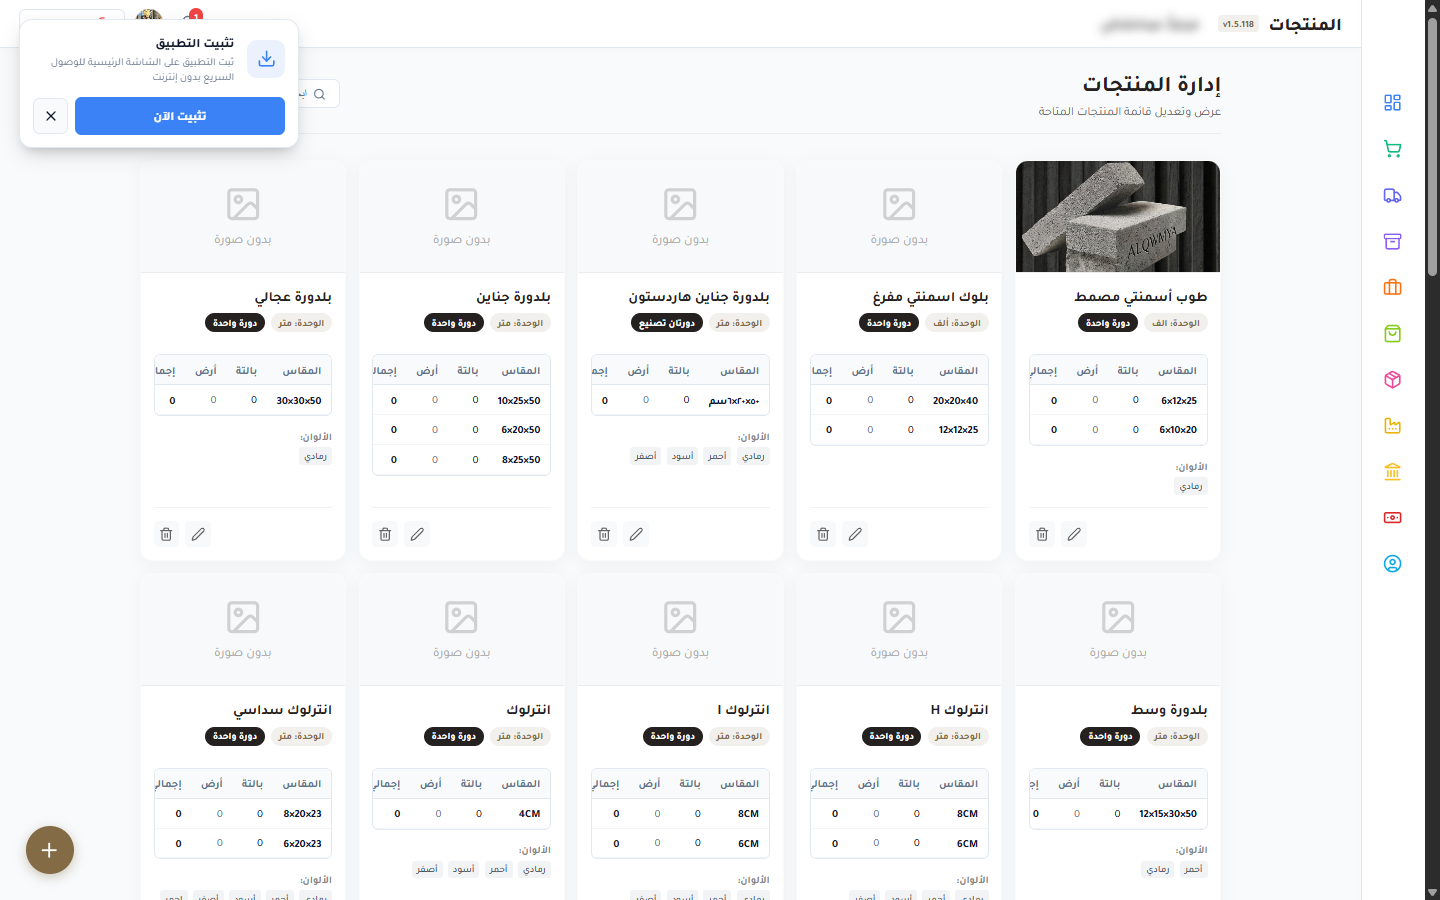Image resolution: width=1440 pixels, height=900 pixels.
Task: Select the 20x20x40 size row
Action: point(899,400)
